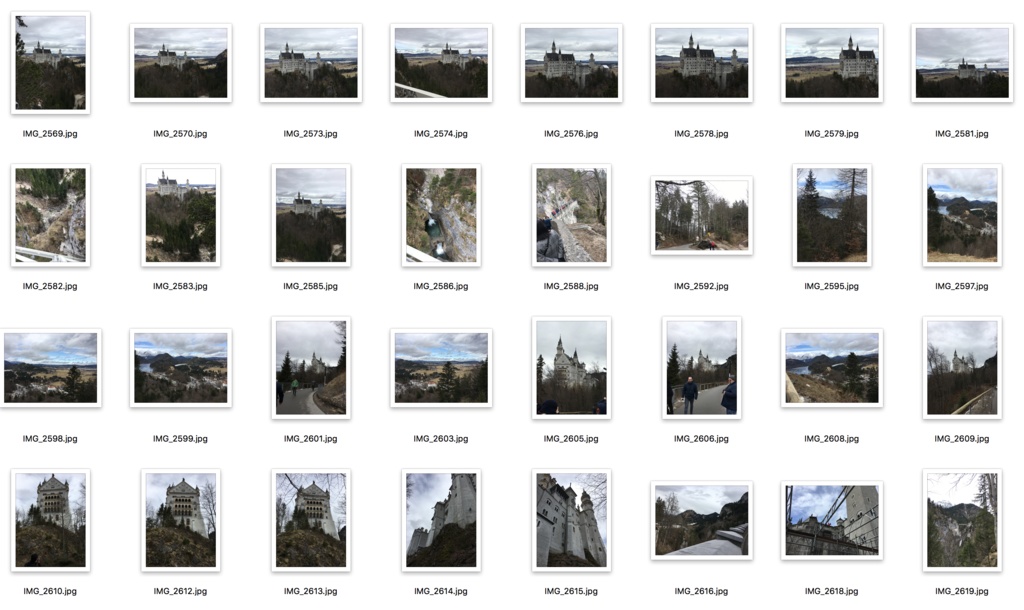This screenshot has width=1024, height=610.
Task: Select the IMG_2615.jpg thumbnail
Action: tap(571, 520)
